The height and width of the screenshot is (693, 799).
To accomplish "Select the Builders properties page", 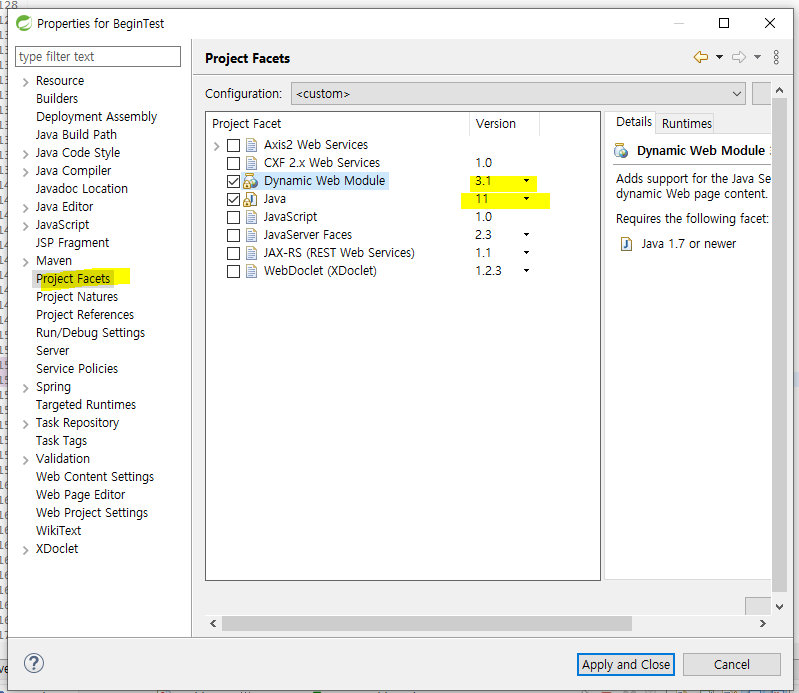I will tap(57, 98).
